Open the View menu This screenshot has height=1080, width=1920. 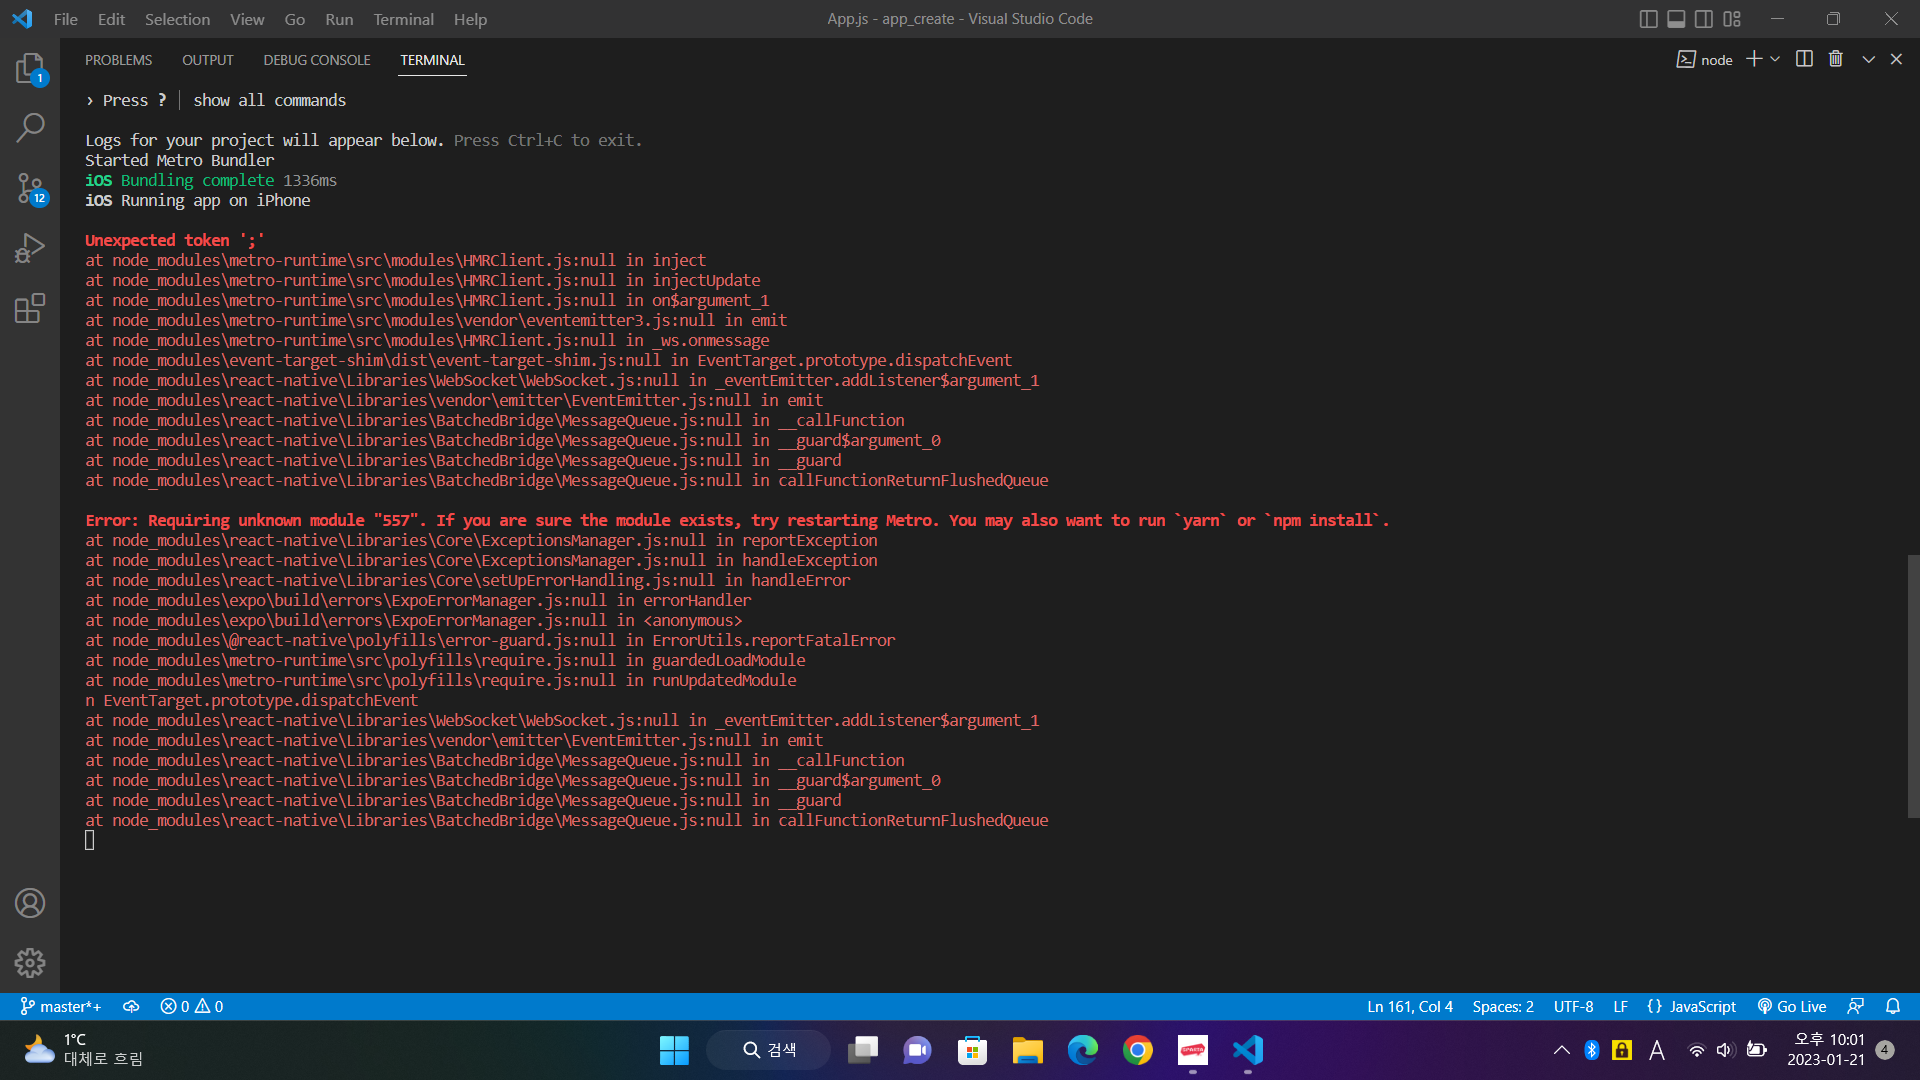pyautogui.click(x=247, y=19)
